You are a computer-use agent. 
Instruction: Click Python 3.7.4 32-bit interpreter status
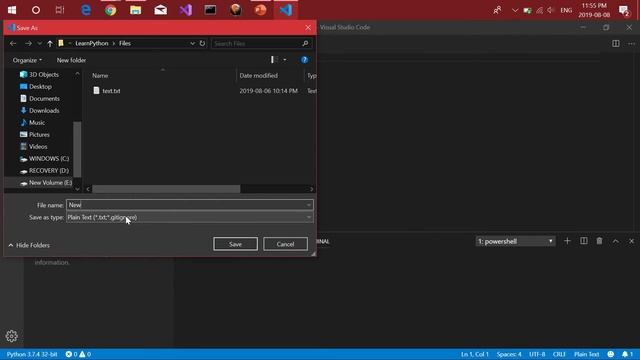pyautogui.click(x=32, y=354)
